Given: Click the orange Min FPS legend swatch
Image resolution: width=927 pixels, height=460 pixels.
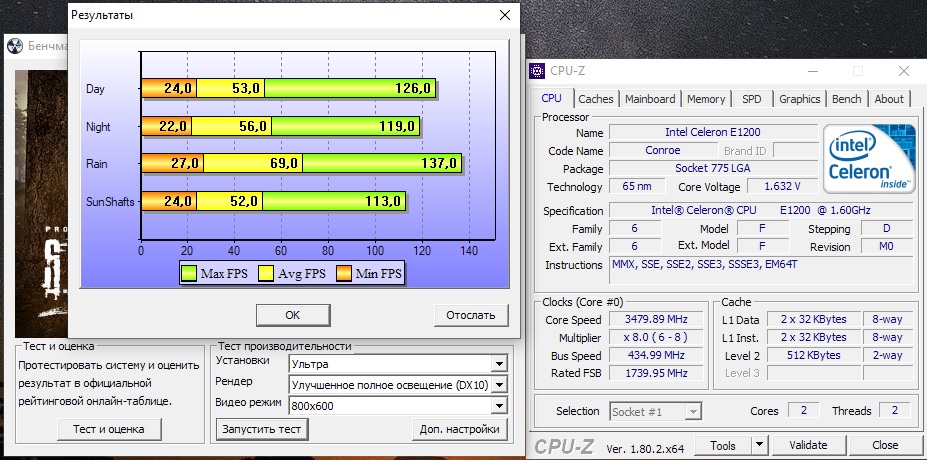Looking at the screenshot, I should [343, 274].
